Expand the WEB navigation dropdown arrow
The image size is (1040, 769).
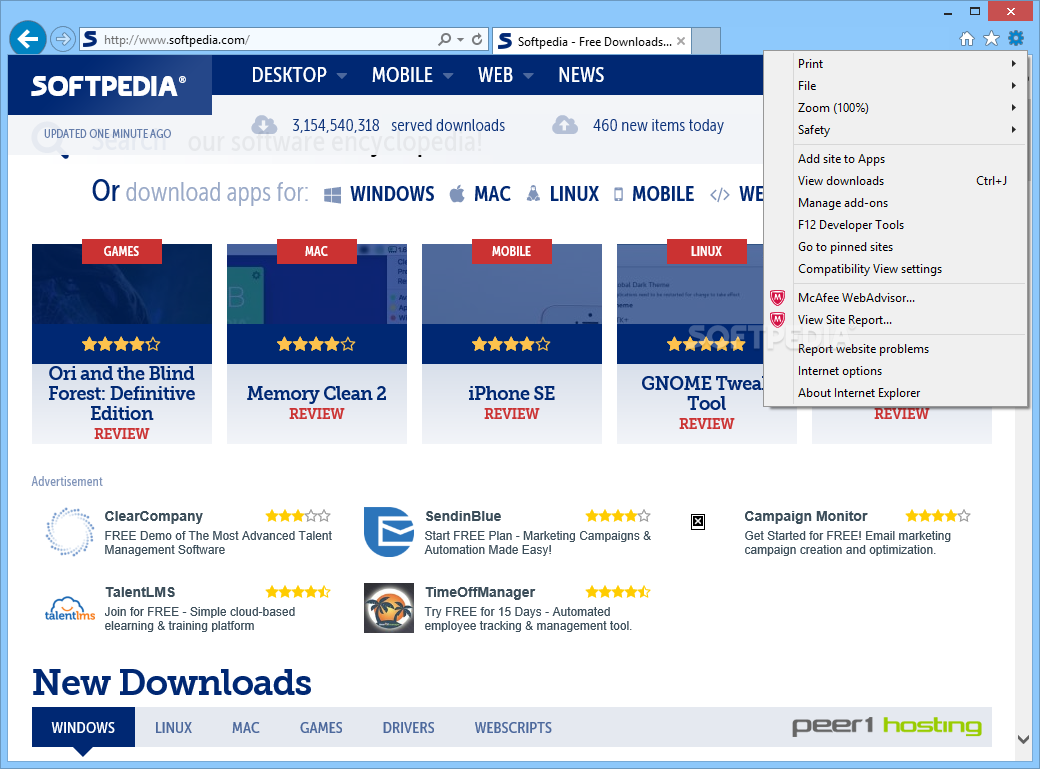click(x=528, y=76)
